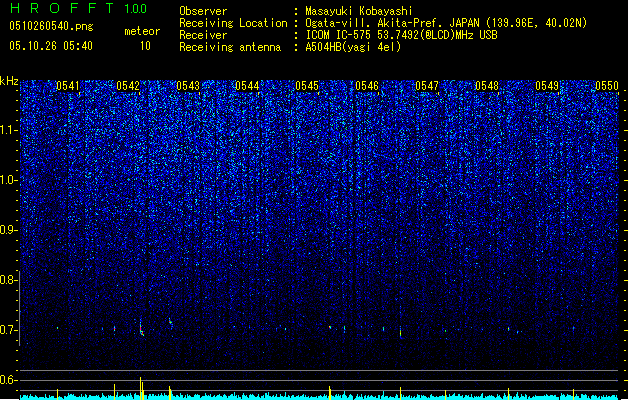Click the kHz axis unit label
The height and width of the screenshot is (400, 629).
click(x=9, y=81)
